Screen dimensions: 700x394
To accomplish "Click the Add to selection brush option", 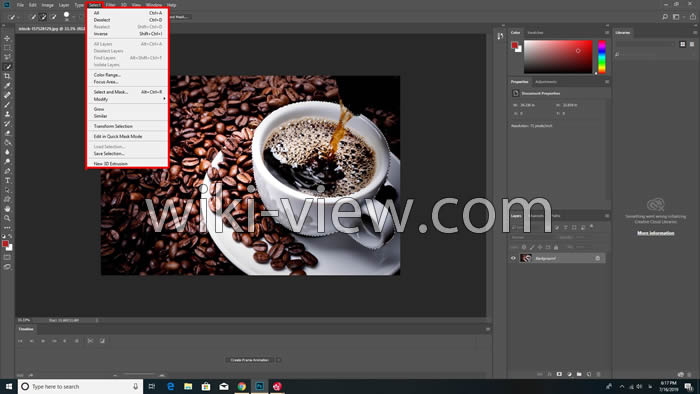I will (43, 17).
